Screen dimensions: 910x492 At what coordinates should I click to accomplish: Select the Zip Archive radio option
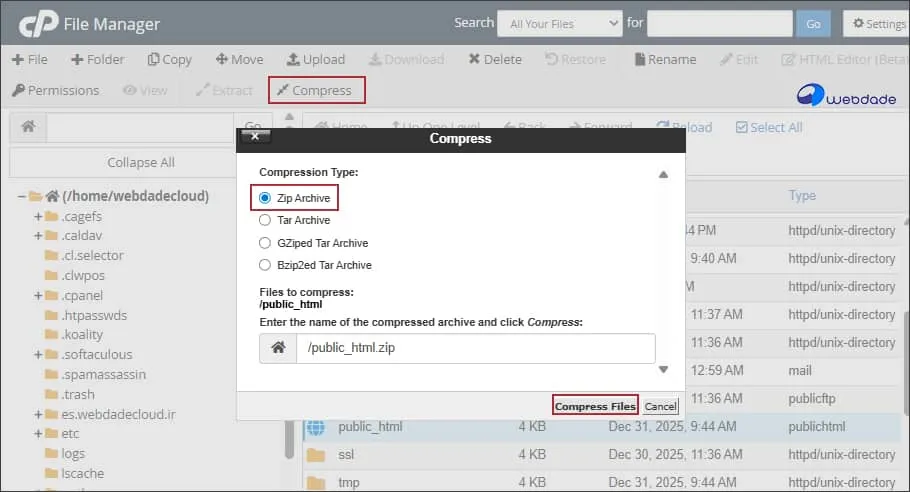tap(265, 198)
